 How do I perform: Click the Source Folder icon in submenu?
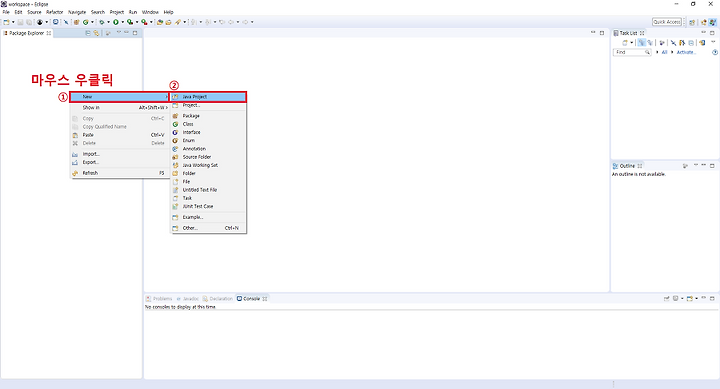175,157
